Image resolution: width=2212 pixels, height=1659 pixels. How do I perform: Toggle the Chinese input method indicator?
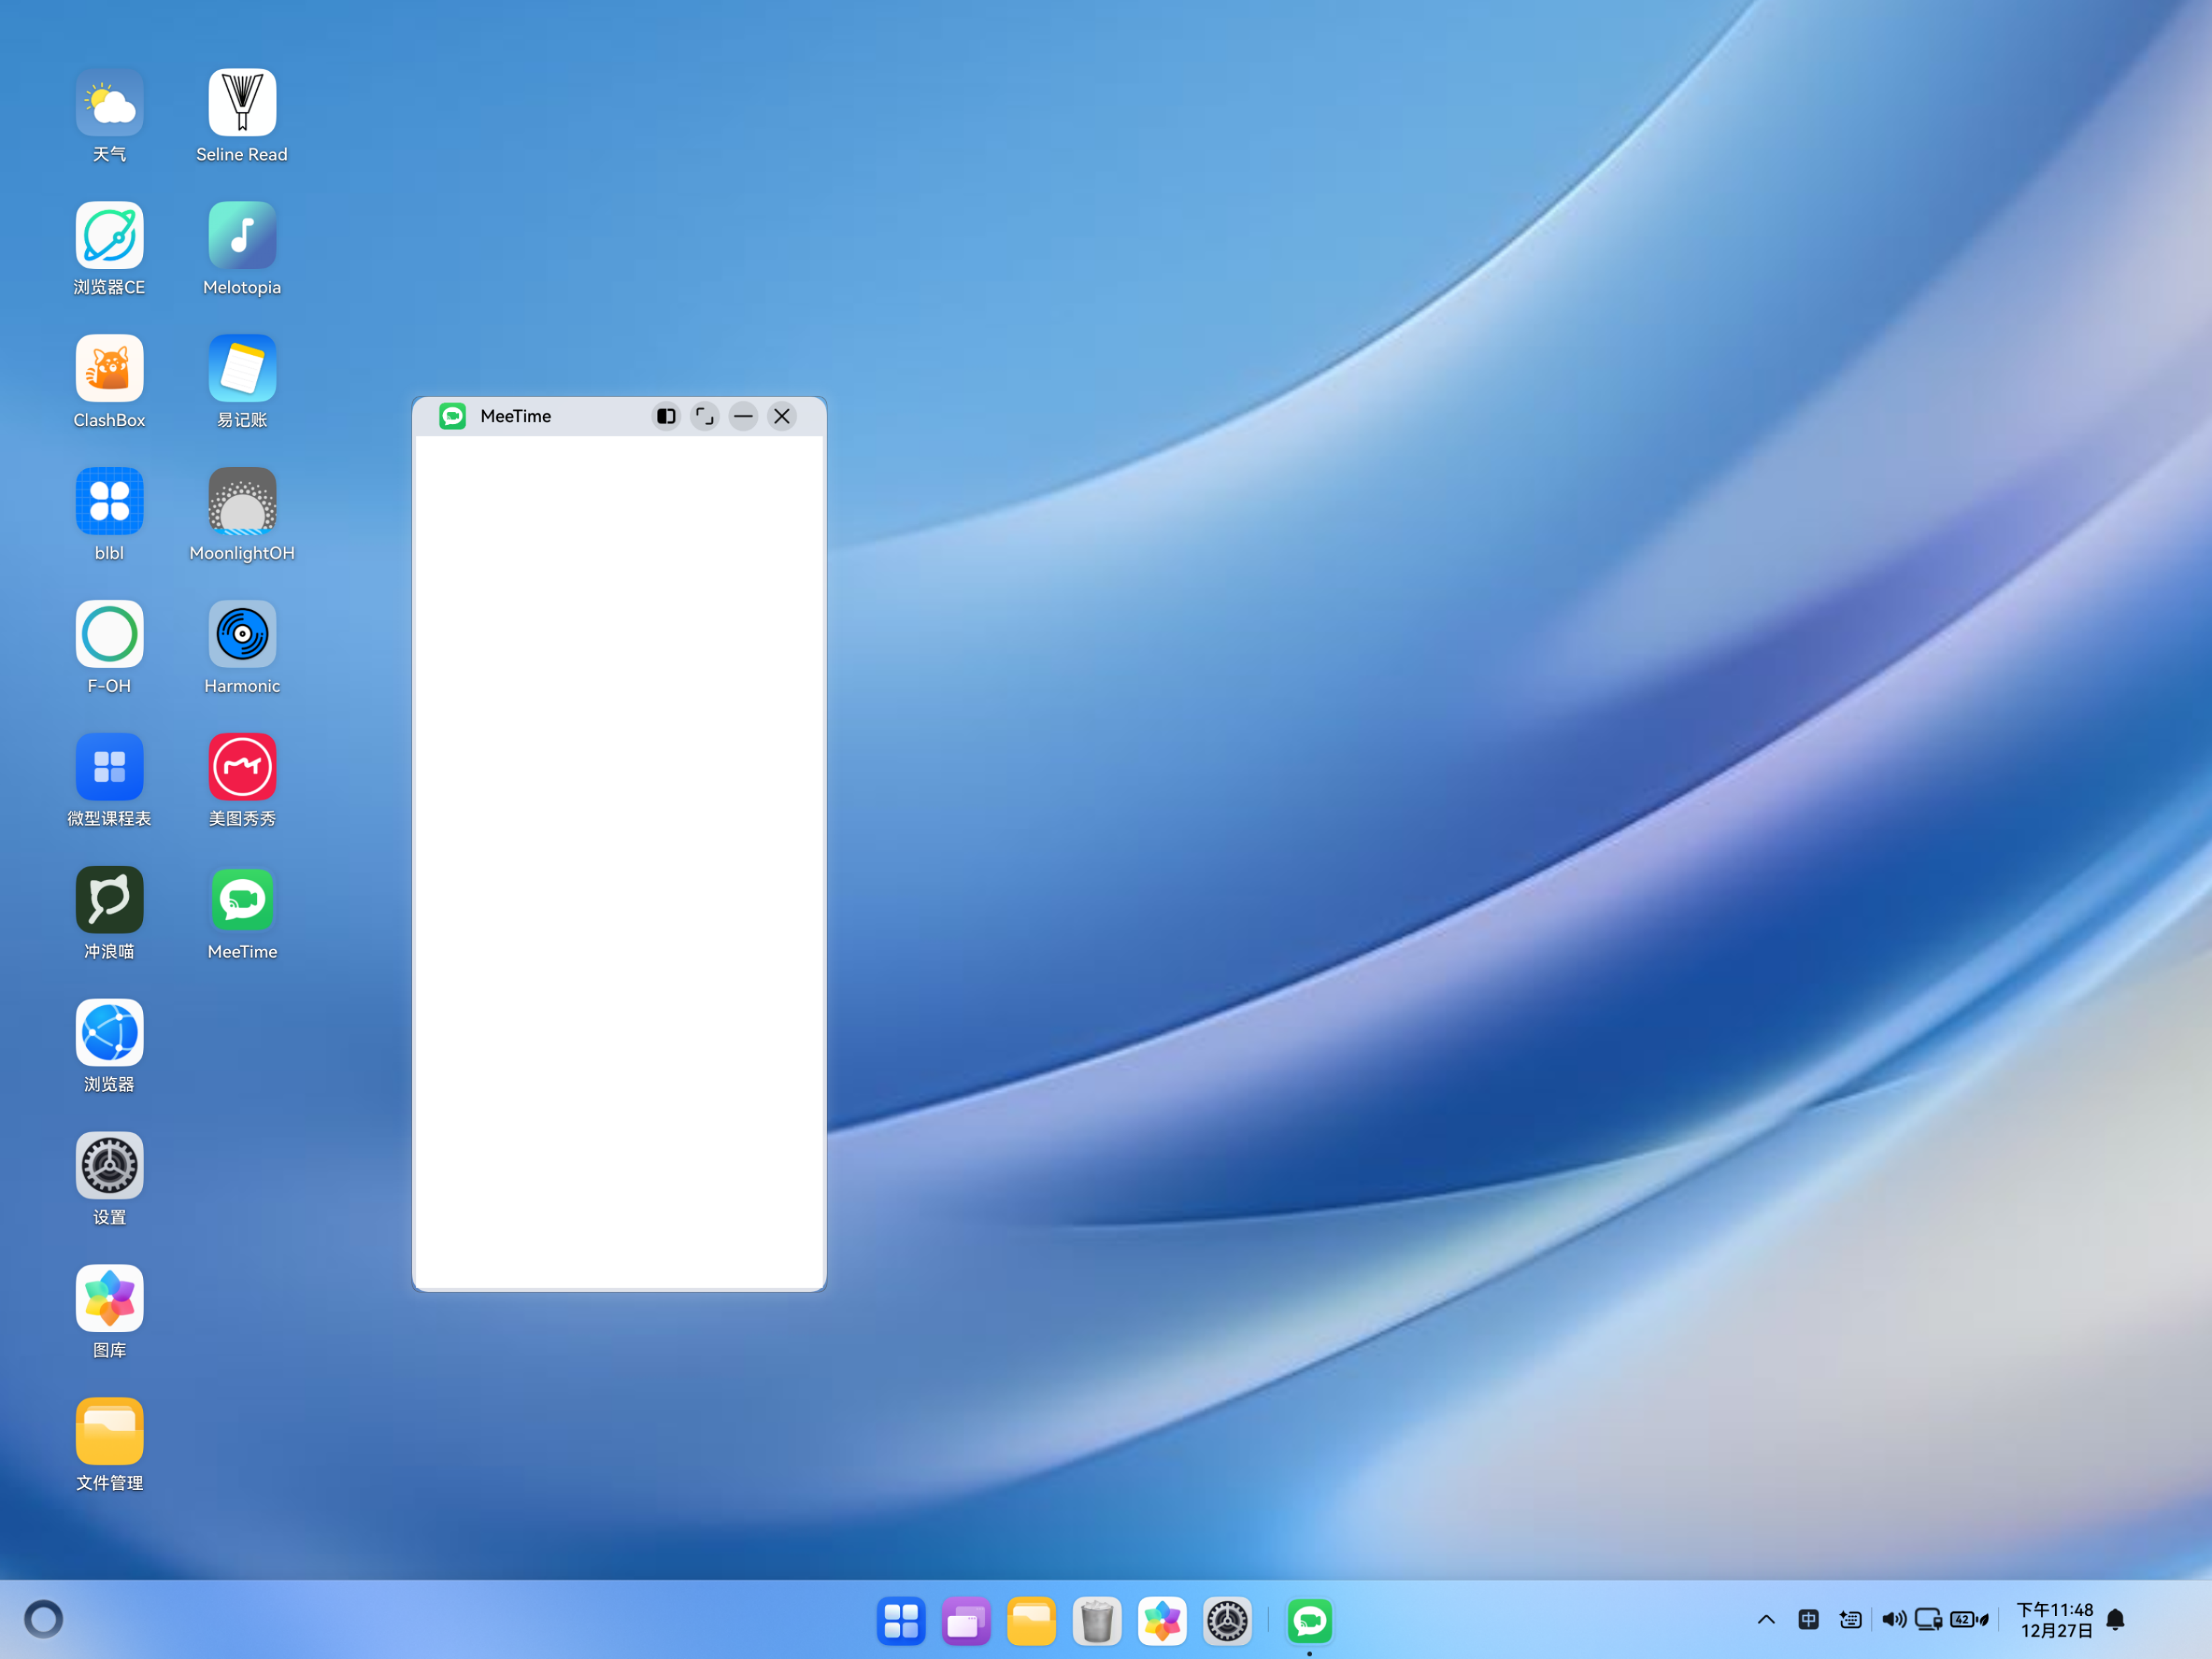1808,1619
